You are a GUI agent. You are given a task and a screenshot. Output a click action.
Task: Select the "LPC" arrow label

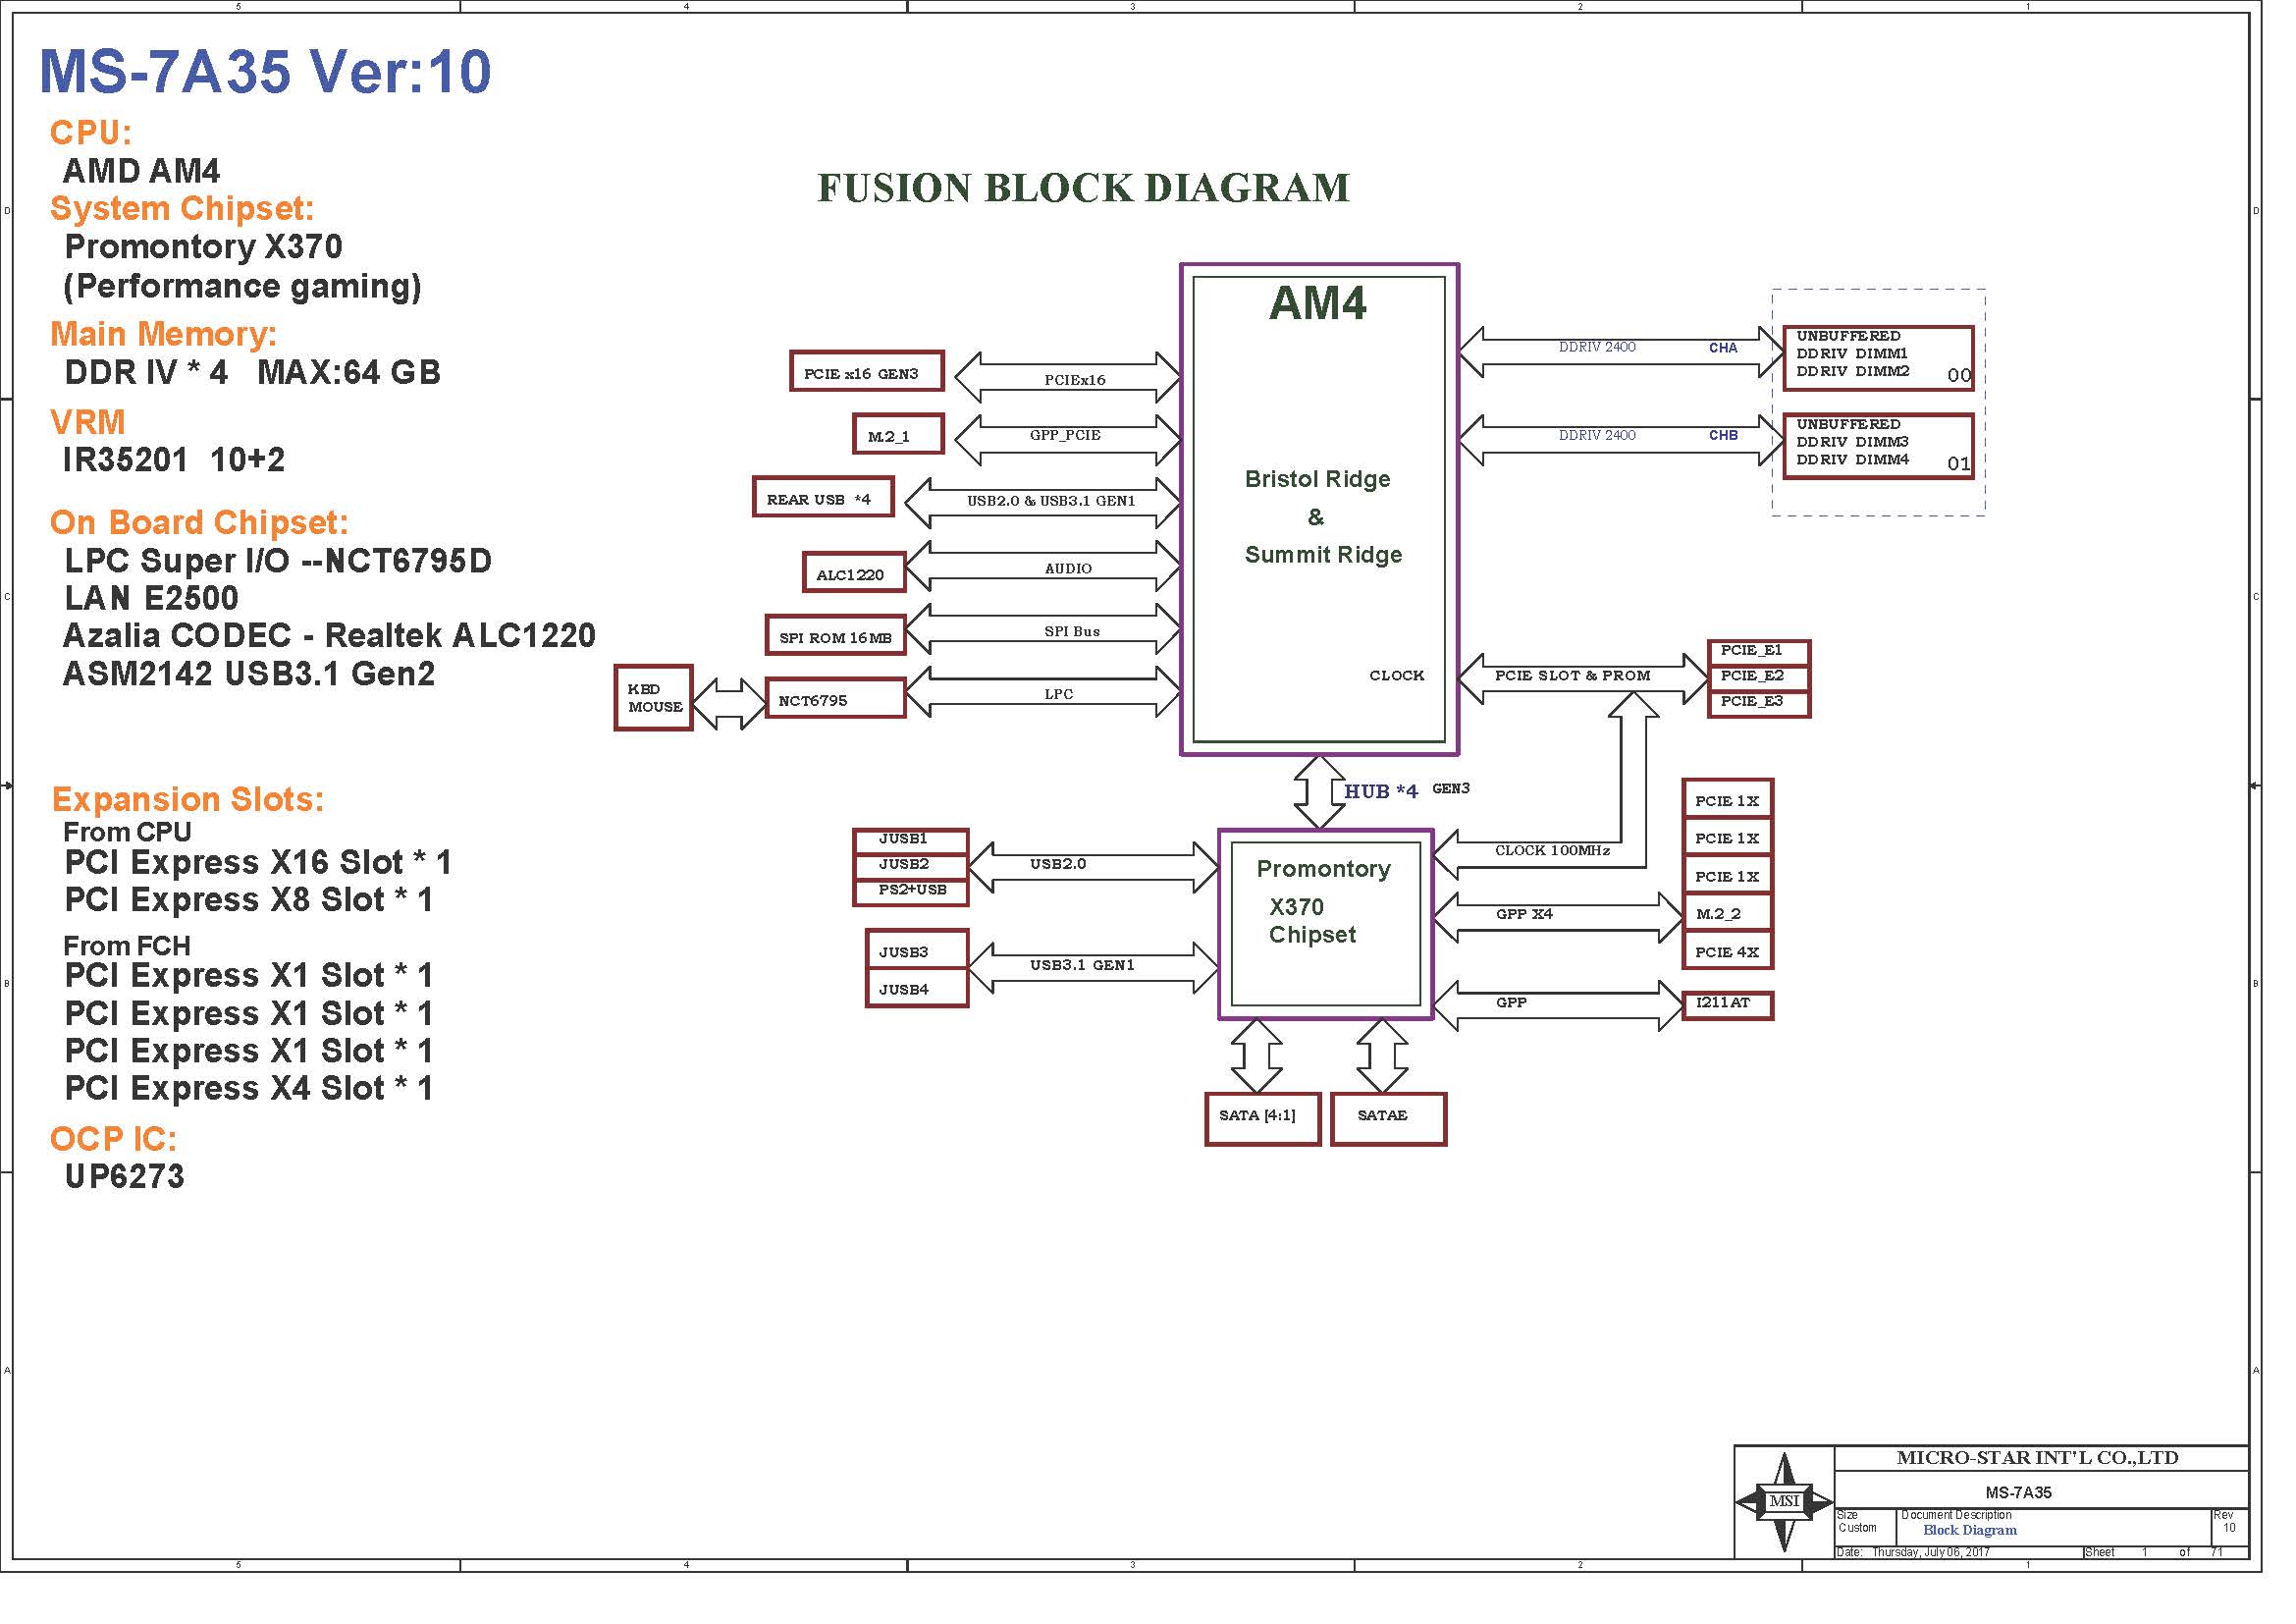pos(1058,694)
